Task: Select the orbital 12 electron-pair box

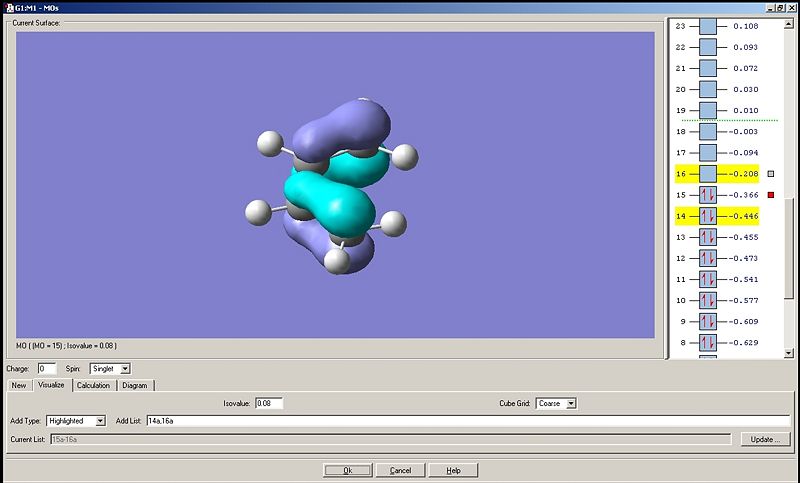Action: pyautogui.click(x=708, y=258)
